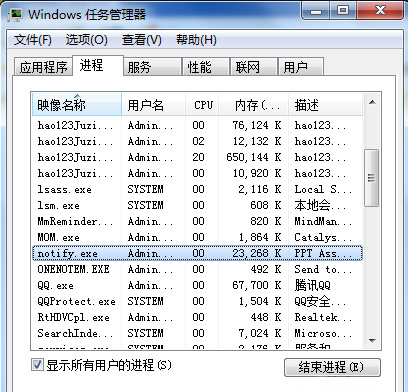Click the scrollbar down arrow in the process list

(372, 341)
